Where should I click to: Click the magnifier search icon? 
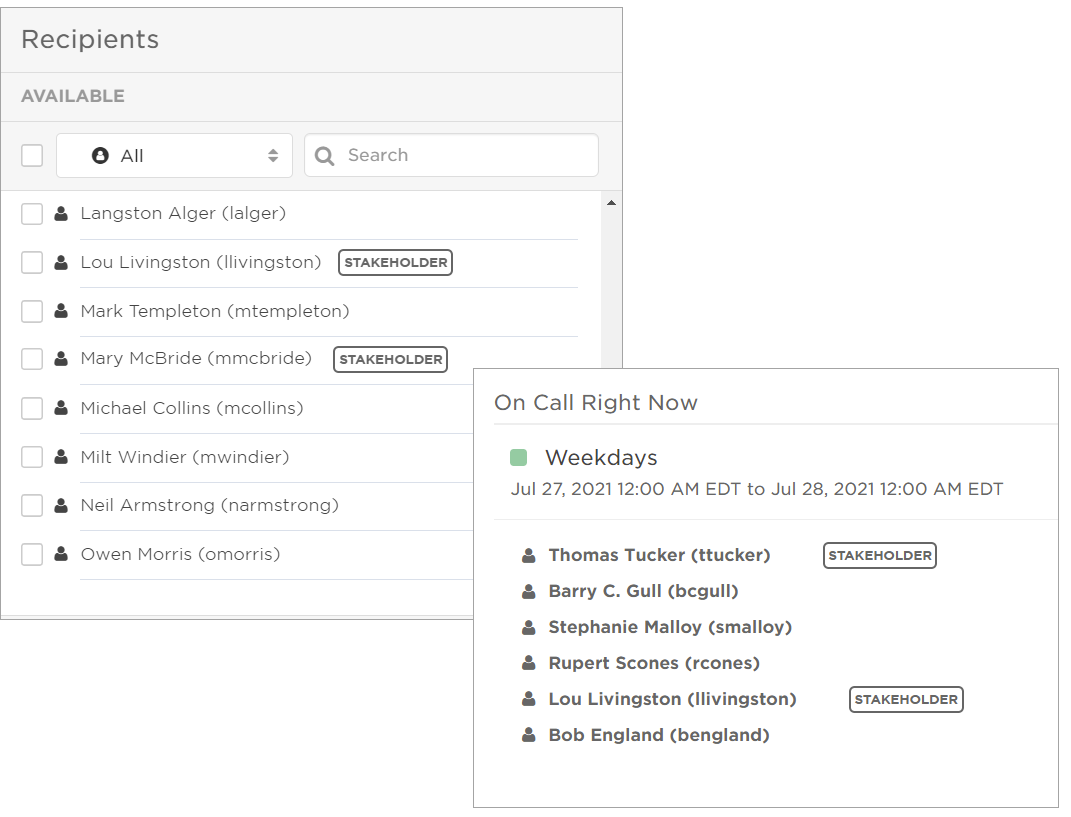(x=324, y=156)
